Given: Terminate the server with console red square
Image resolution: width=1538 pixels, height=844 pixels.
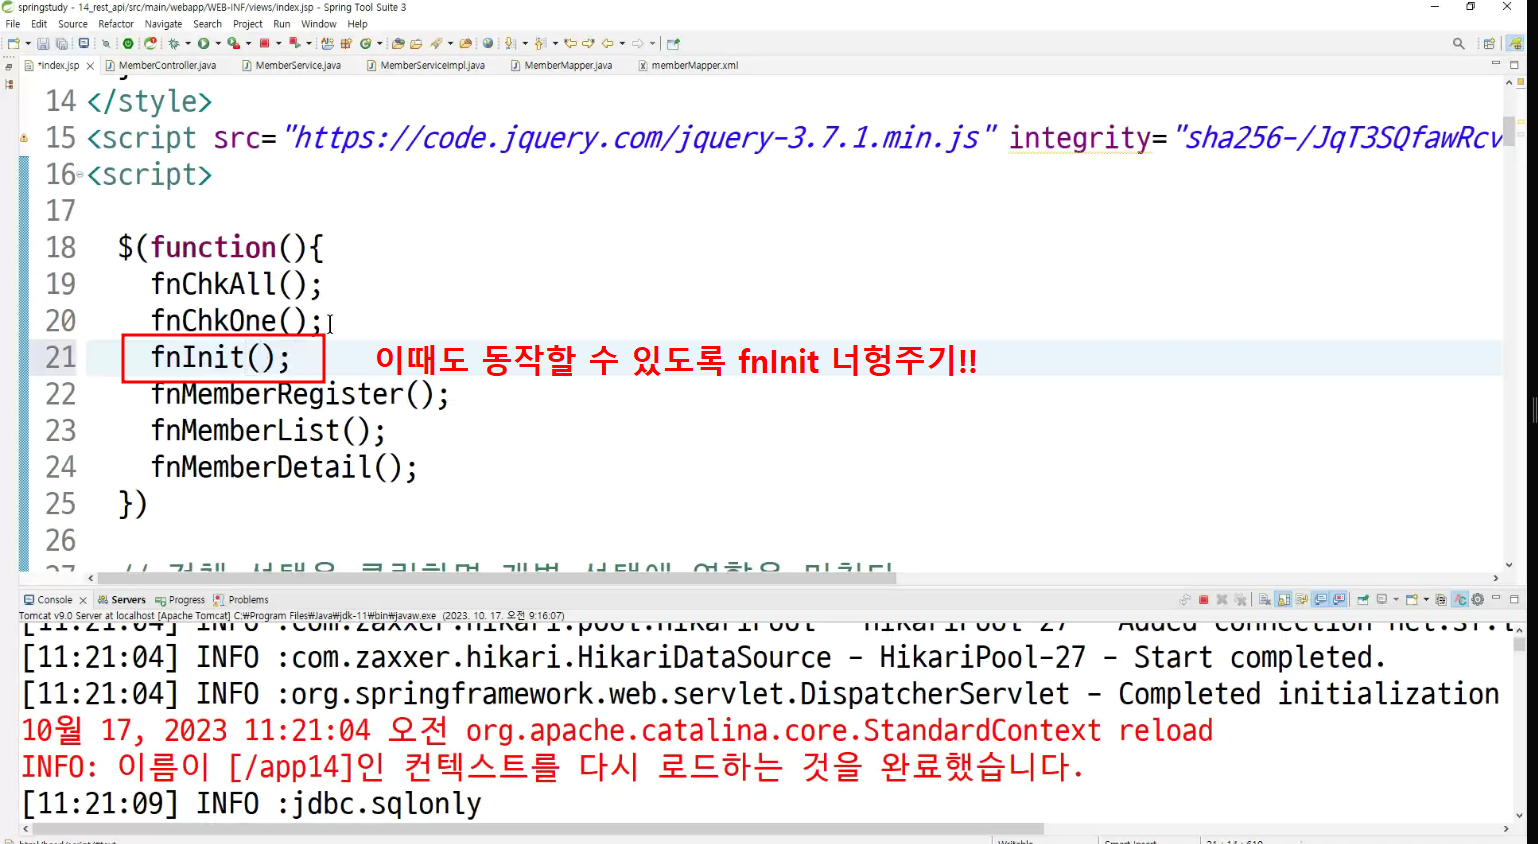Looking at the screenshot, I should point(1204,600).
